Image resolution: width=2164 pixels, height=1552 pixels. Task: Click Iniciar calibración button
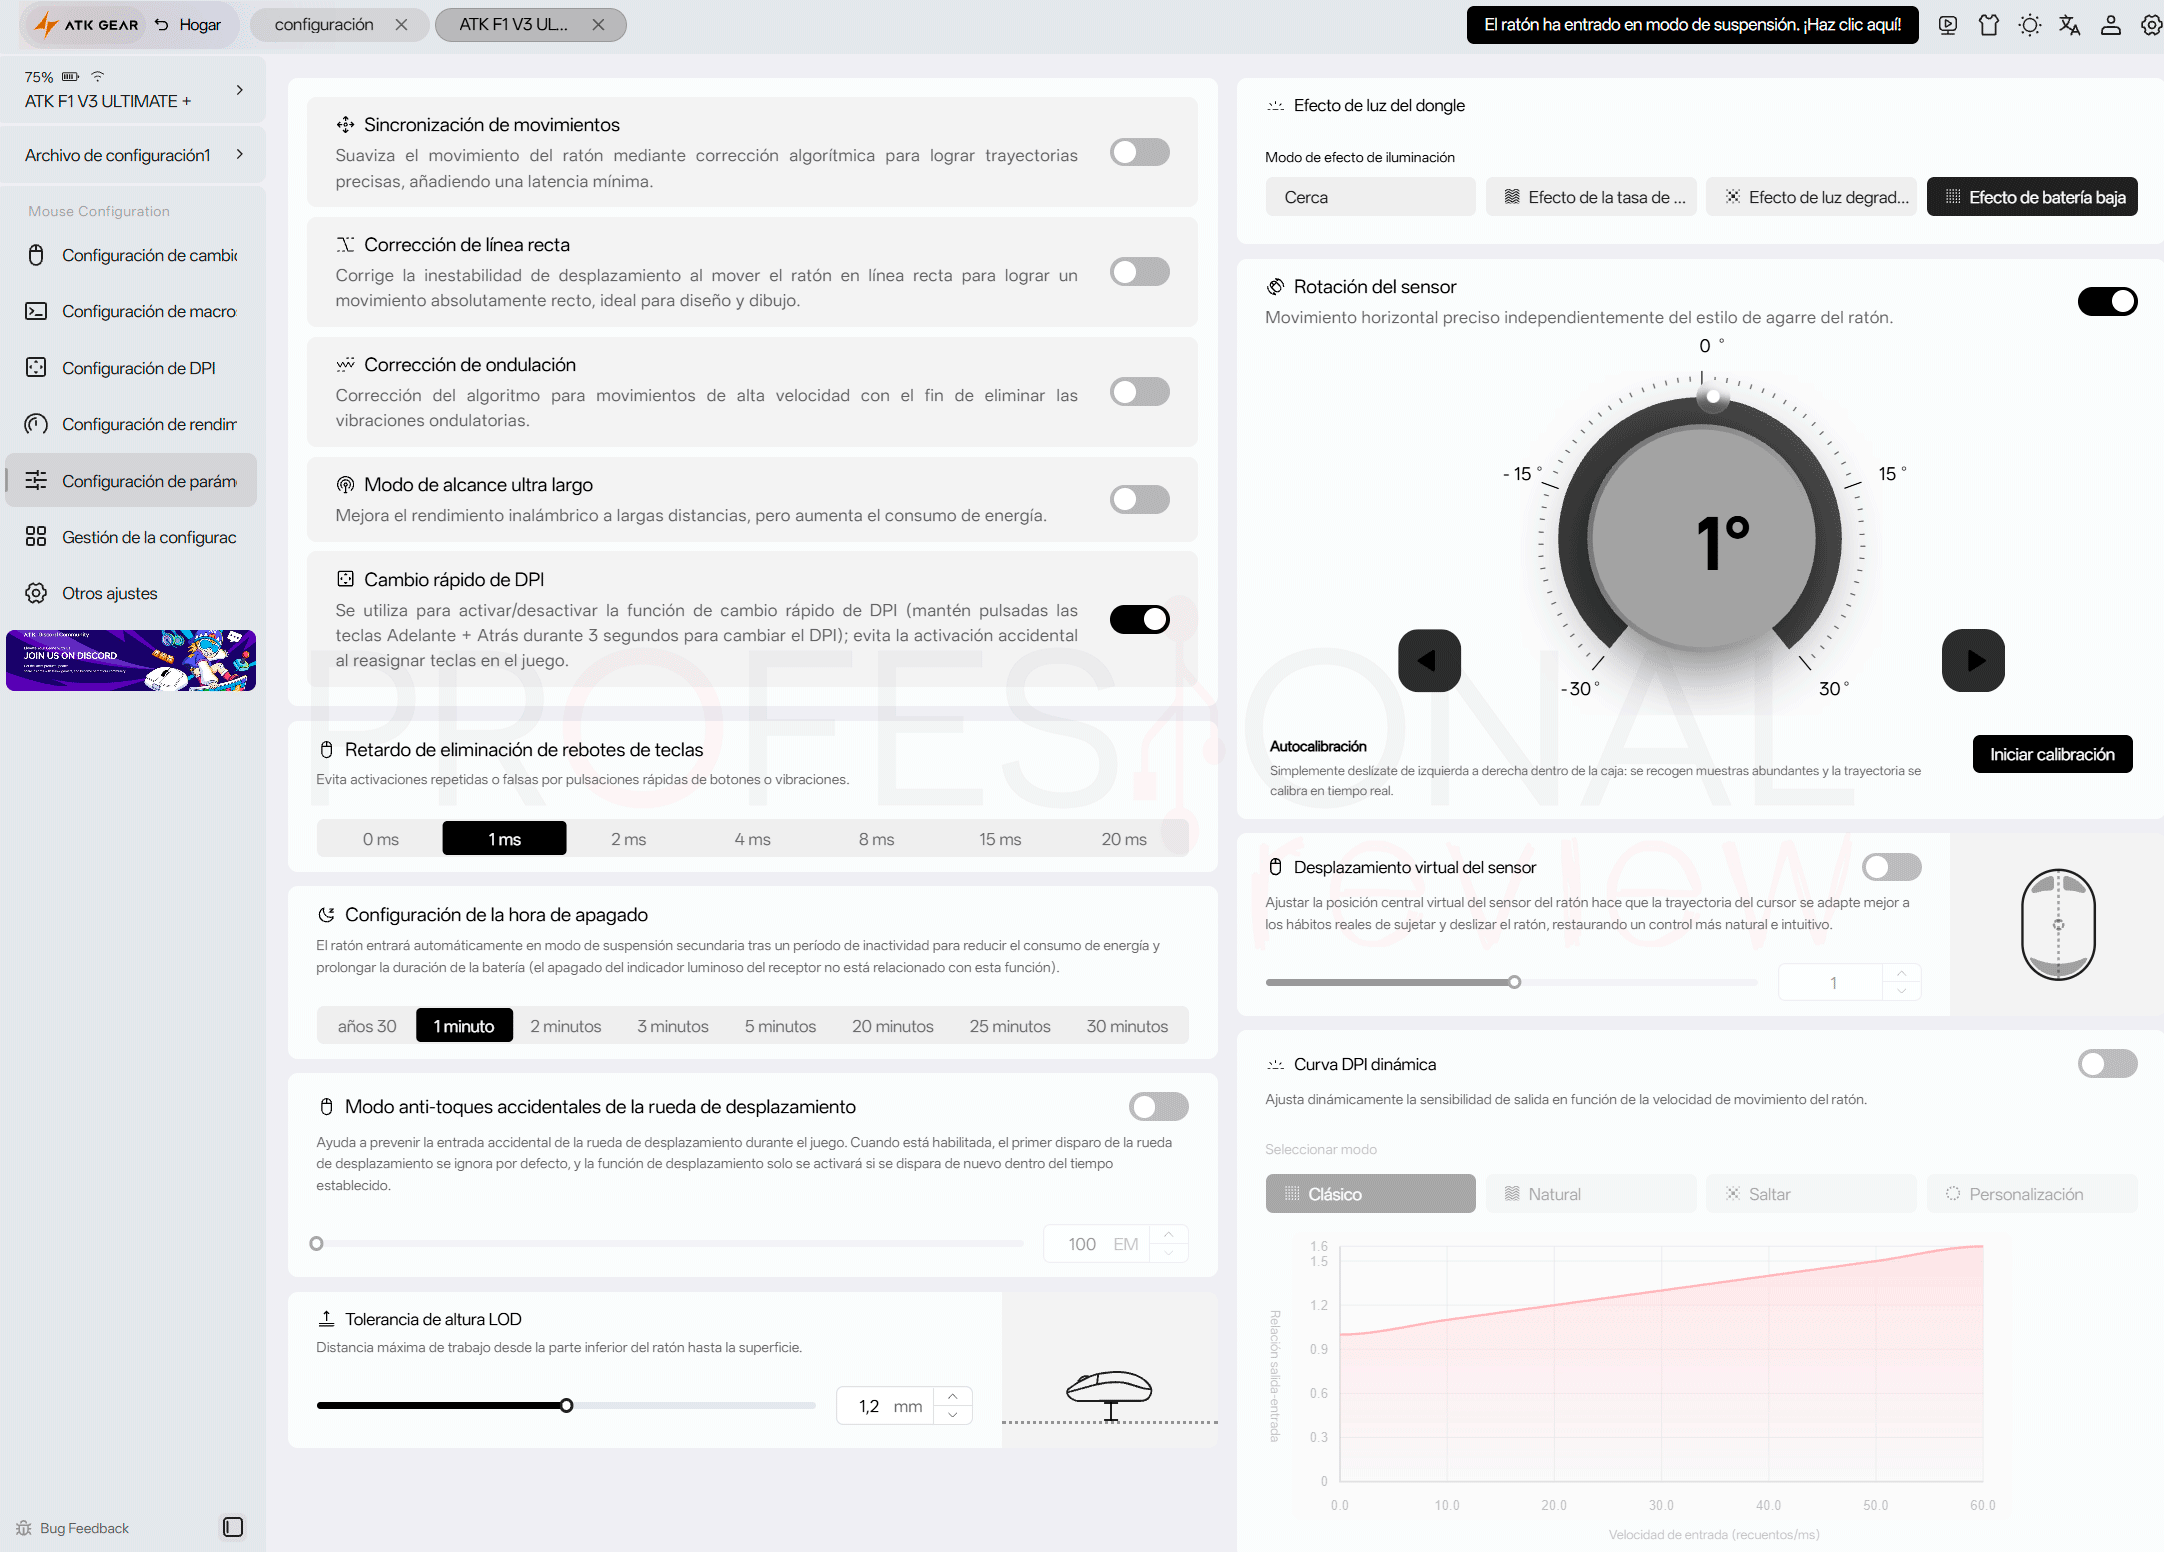(2052, 754)
